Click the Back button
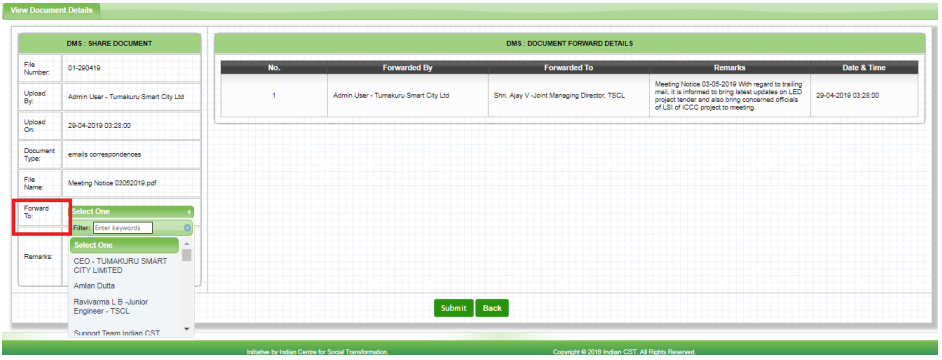 [492, 308]
